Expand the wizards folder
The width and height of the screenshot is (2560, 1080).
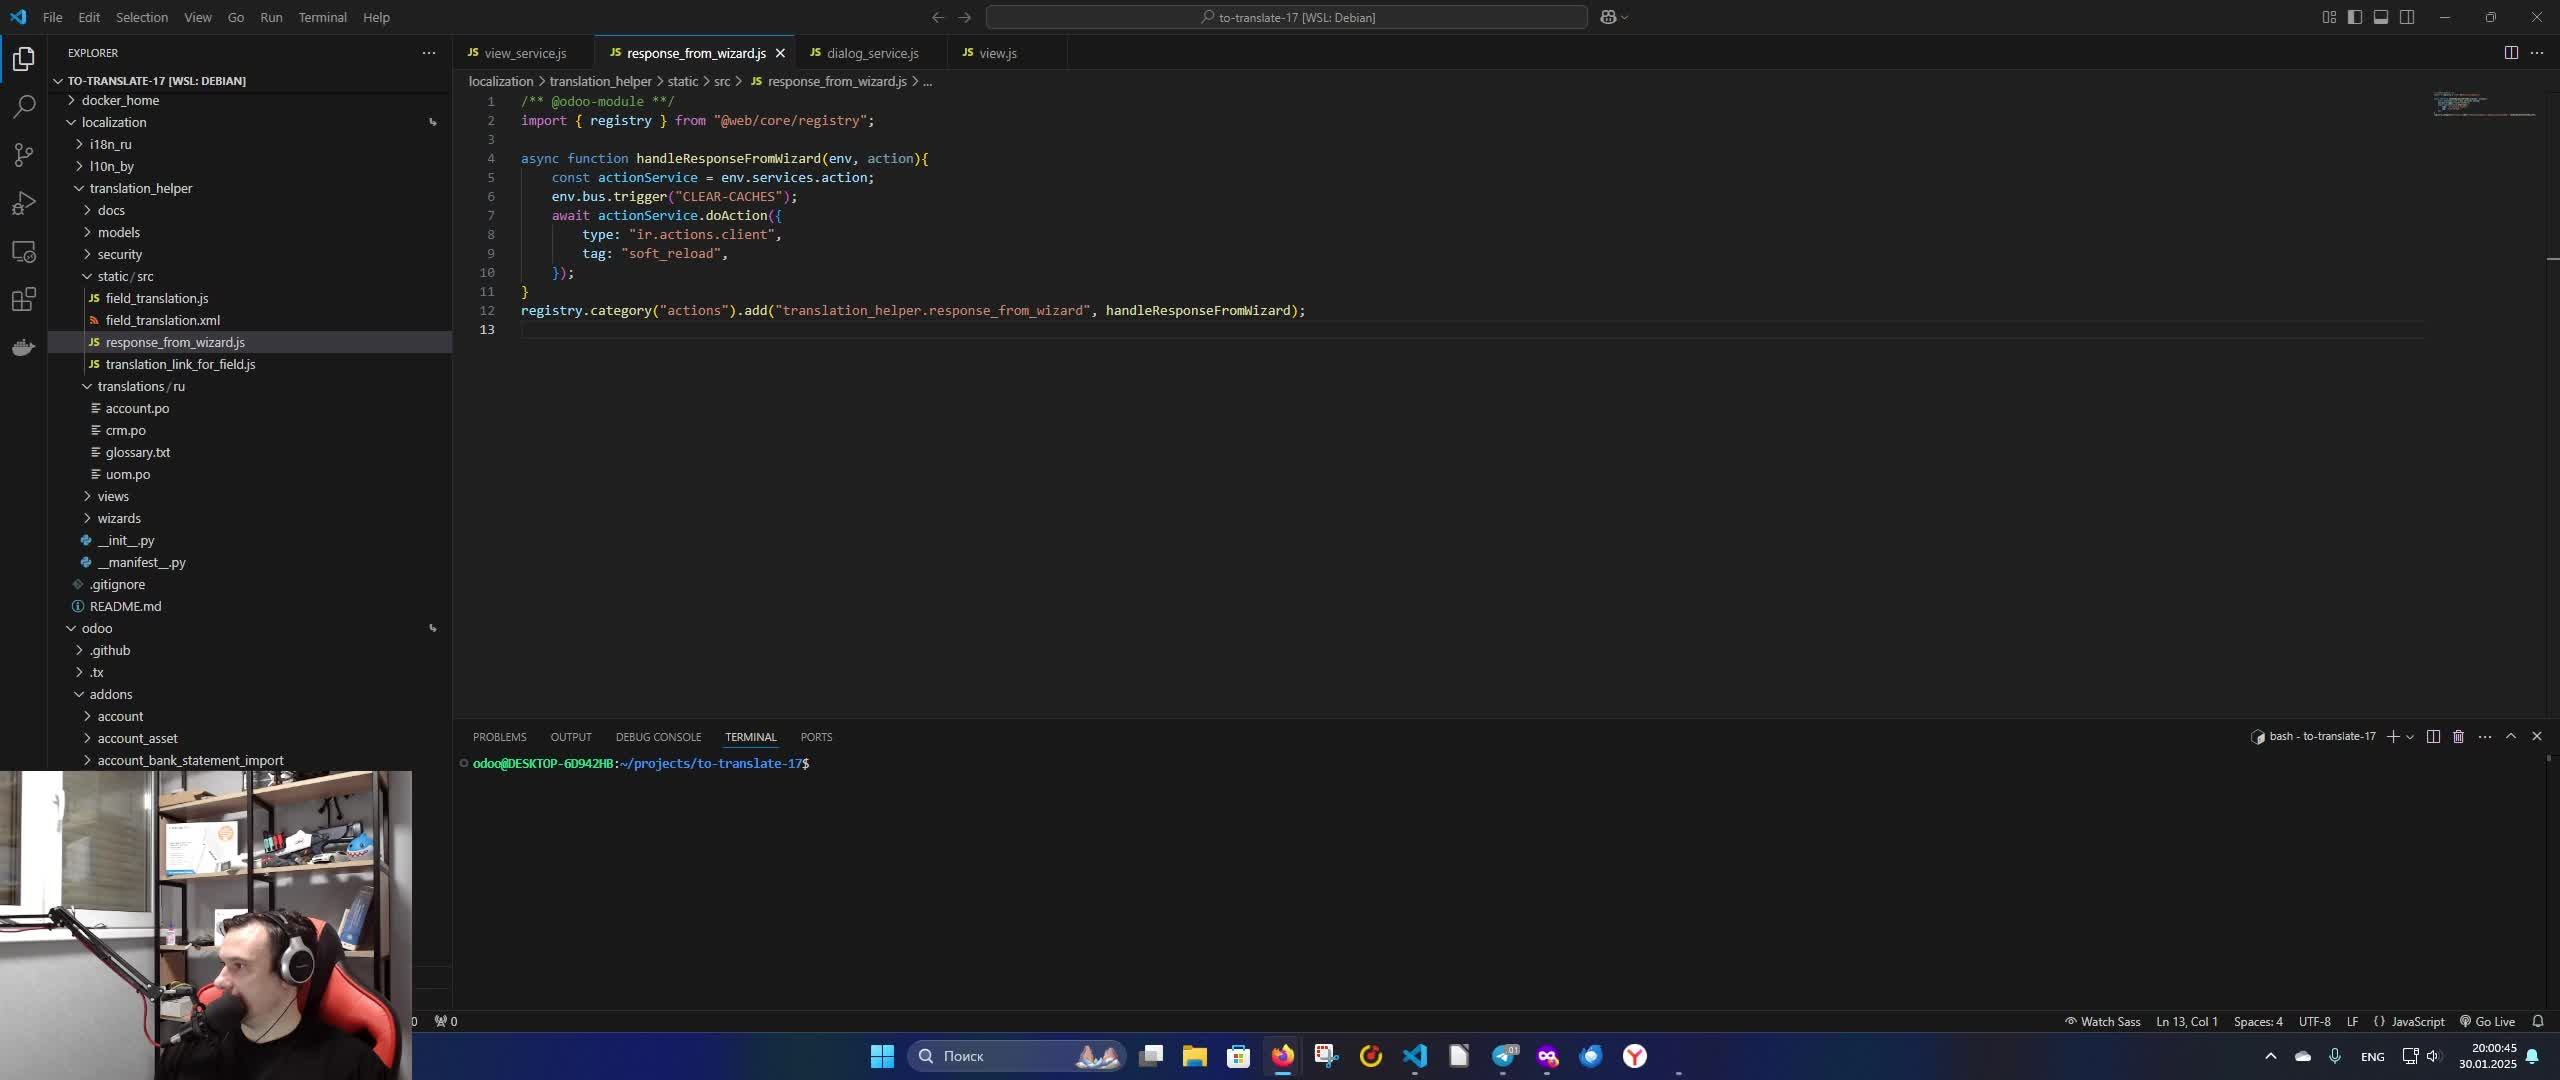[118, 518]
